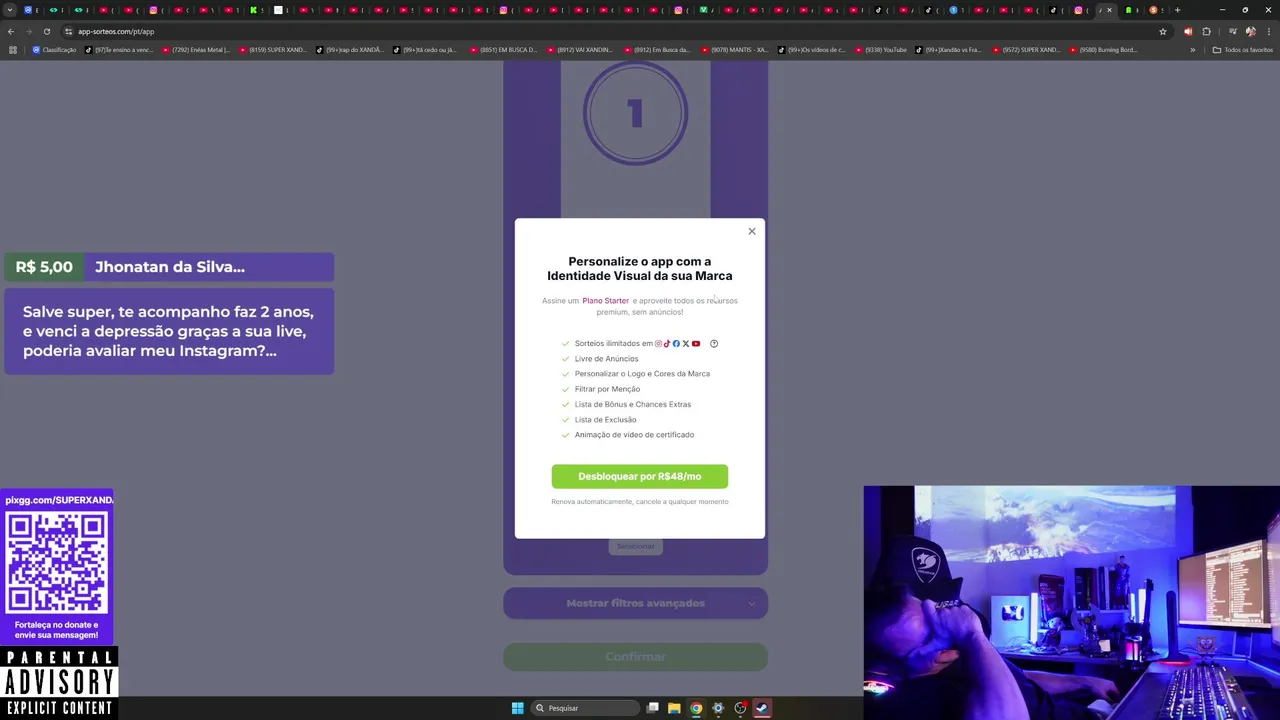Close the active browser tab

pyautogui.click(x=1109, y=10)
